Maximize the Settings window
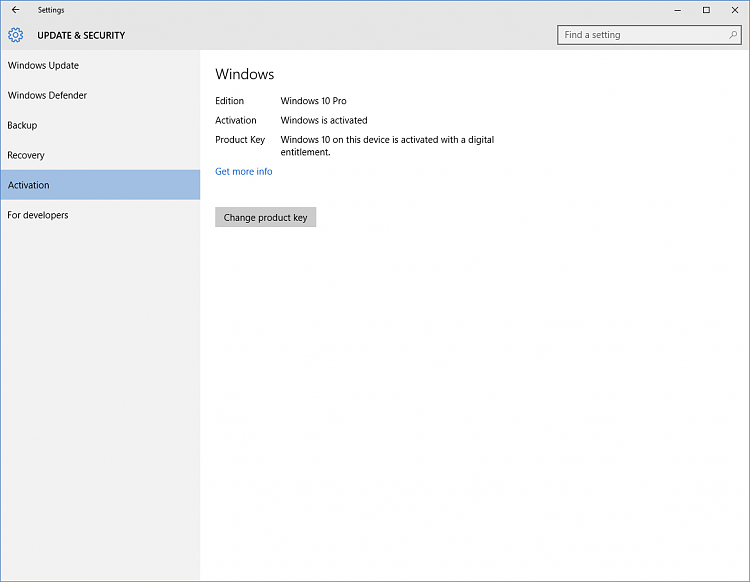The width and height of the screenshot is (750, 582). tap(706, 10)
